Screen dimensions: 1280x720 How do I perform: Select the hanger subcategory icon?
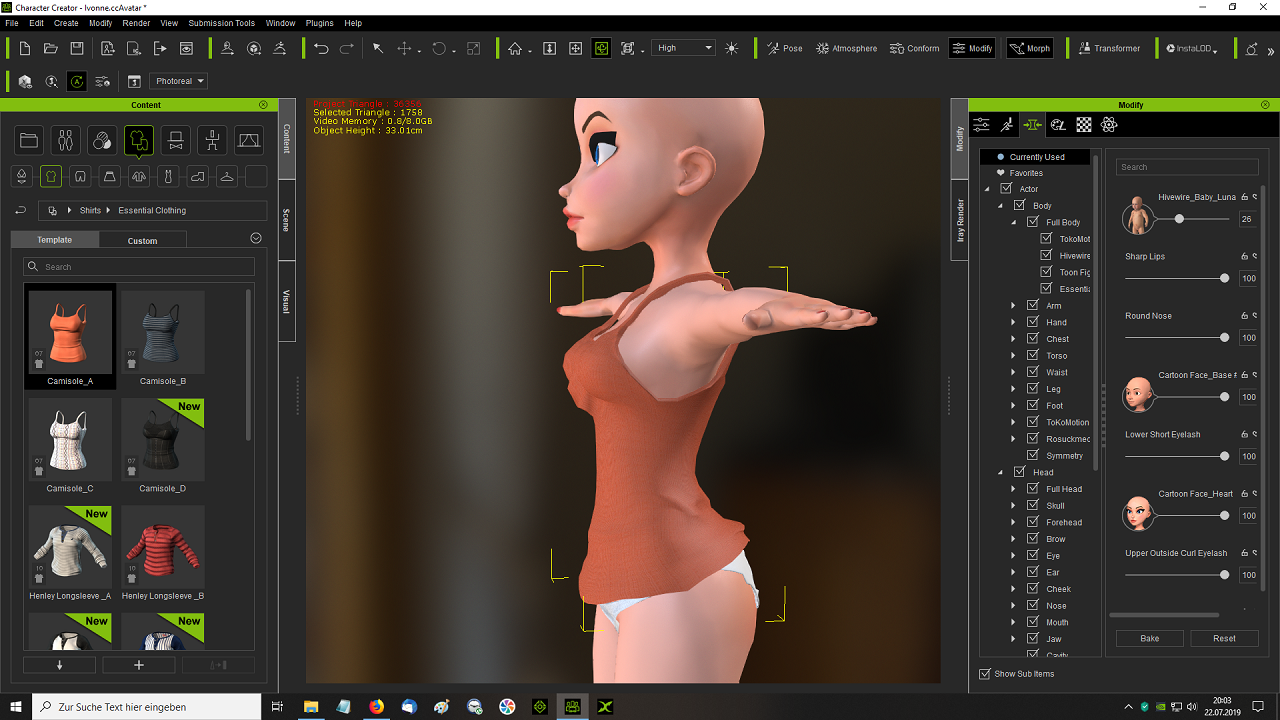pos(227,177)
